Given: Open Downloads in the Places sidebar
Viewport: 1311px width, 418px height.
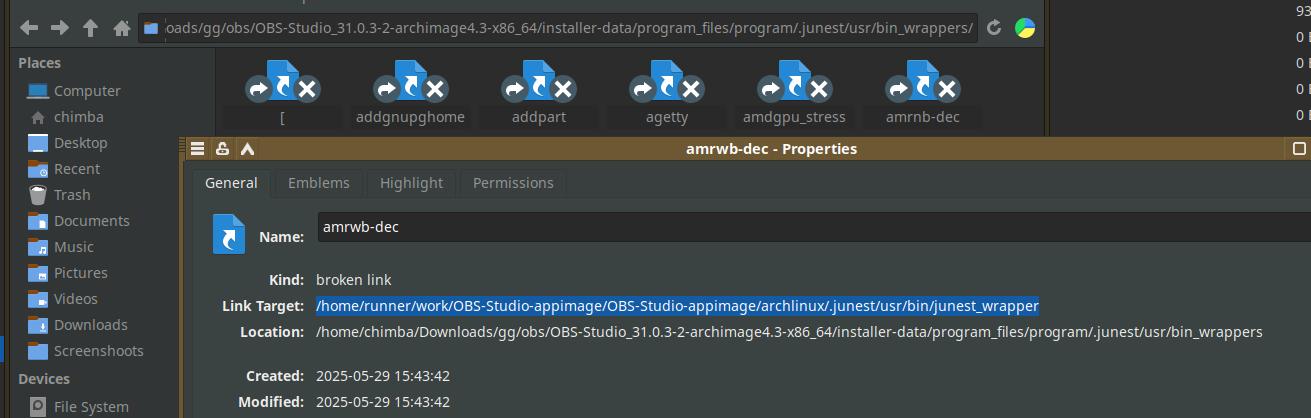Looking at the screenshot, I should (90, 325).
